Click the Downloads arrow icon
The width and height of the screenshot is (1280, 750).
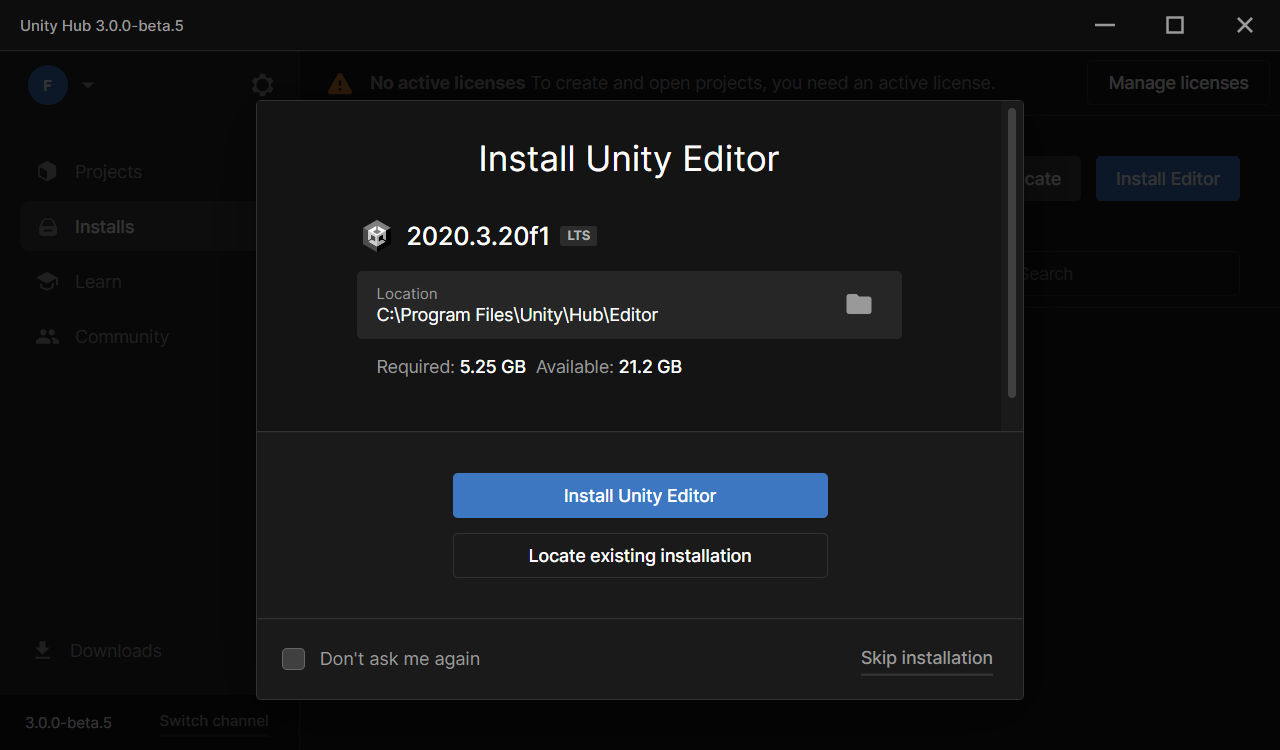[x=43, y=651]
